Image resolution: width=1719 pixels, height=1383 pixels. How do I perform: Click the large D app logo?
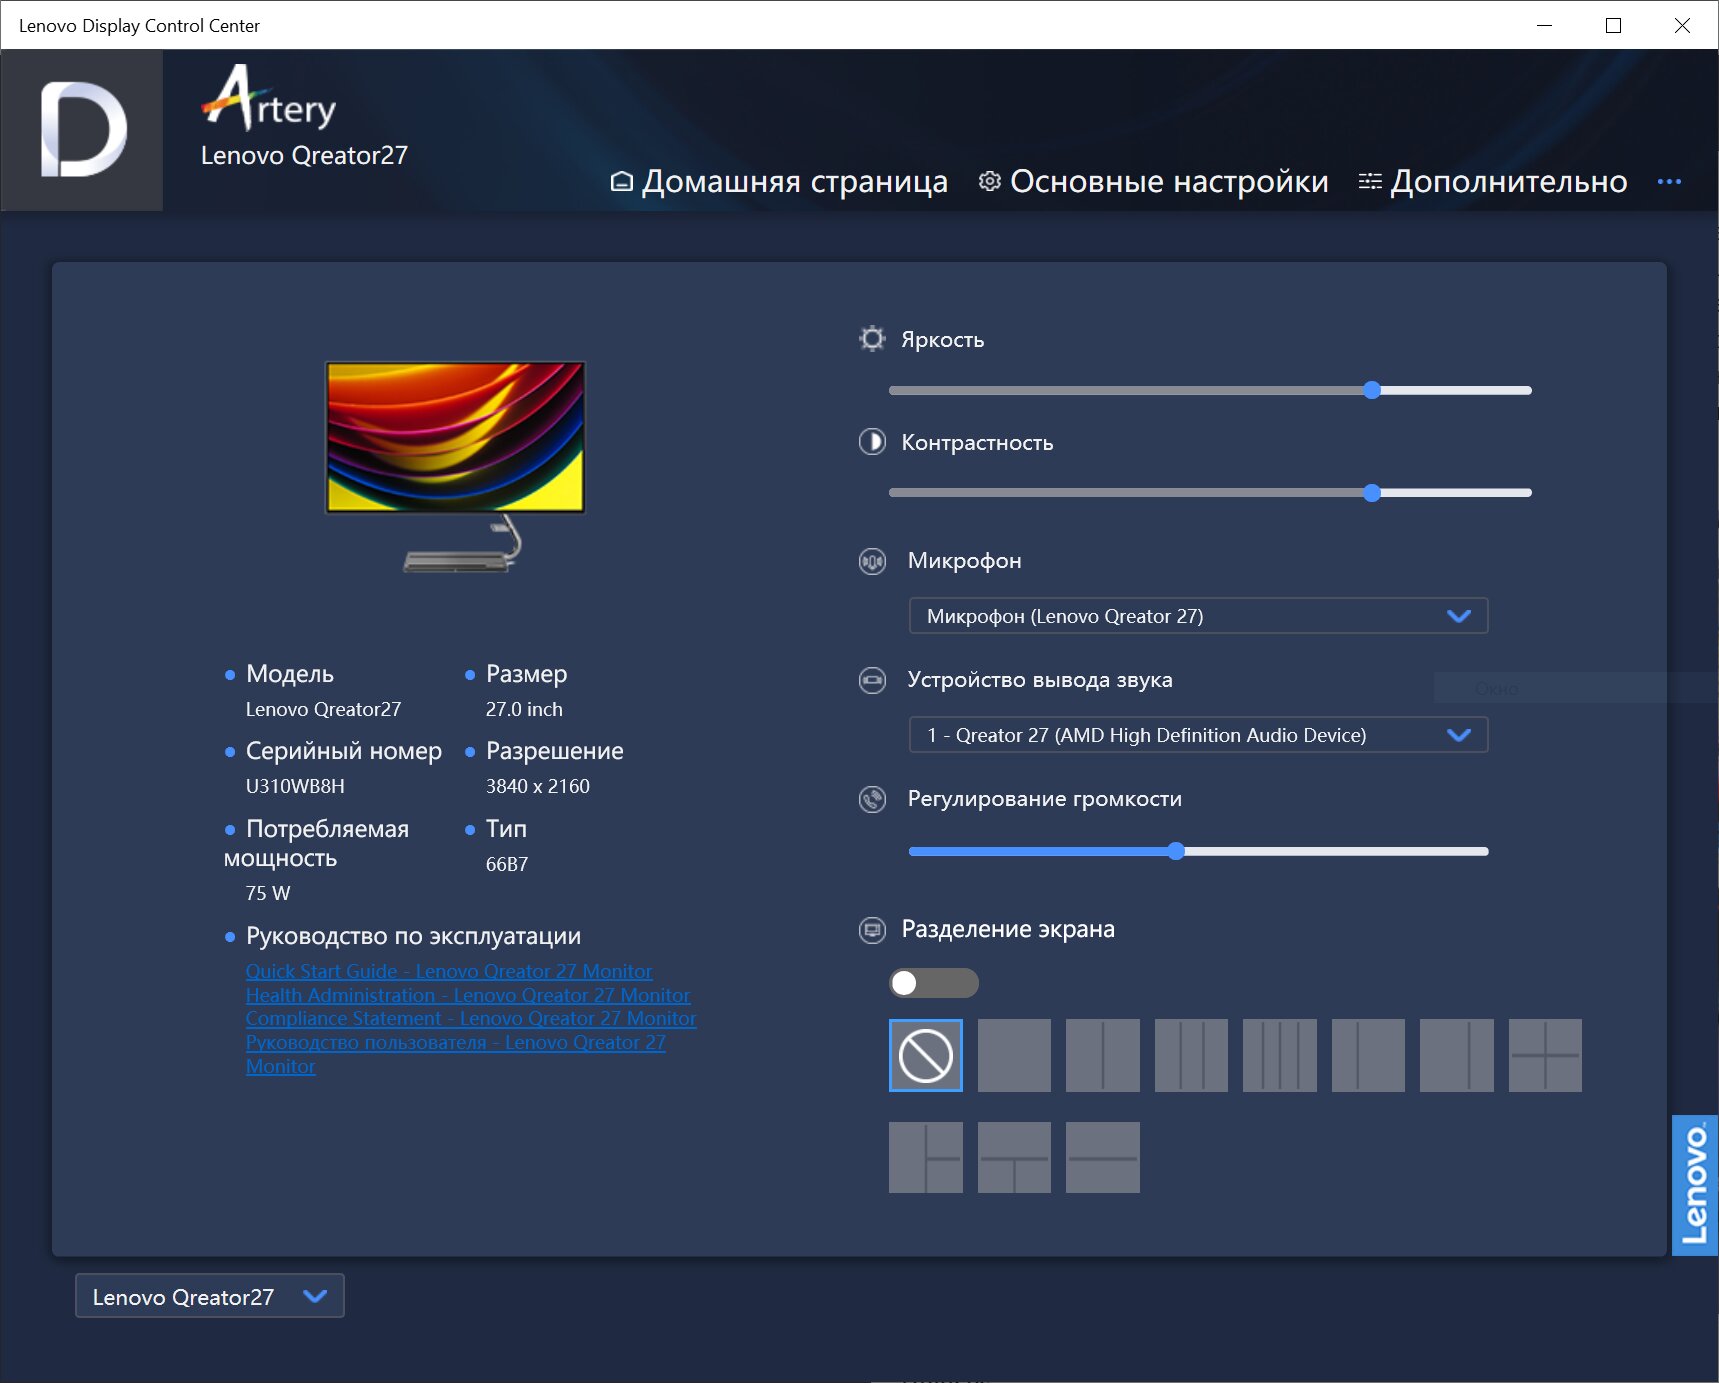pyautogui.click(x=83, y=130)
